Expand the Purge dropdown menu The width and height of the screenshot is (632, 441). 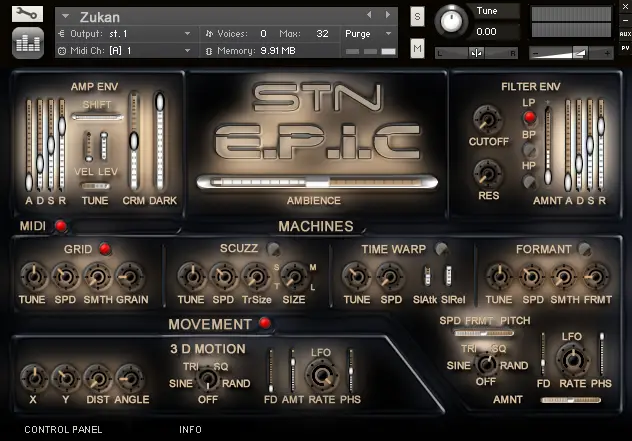[389, 33]
